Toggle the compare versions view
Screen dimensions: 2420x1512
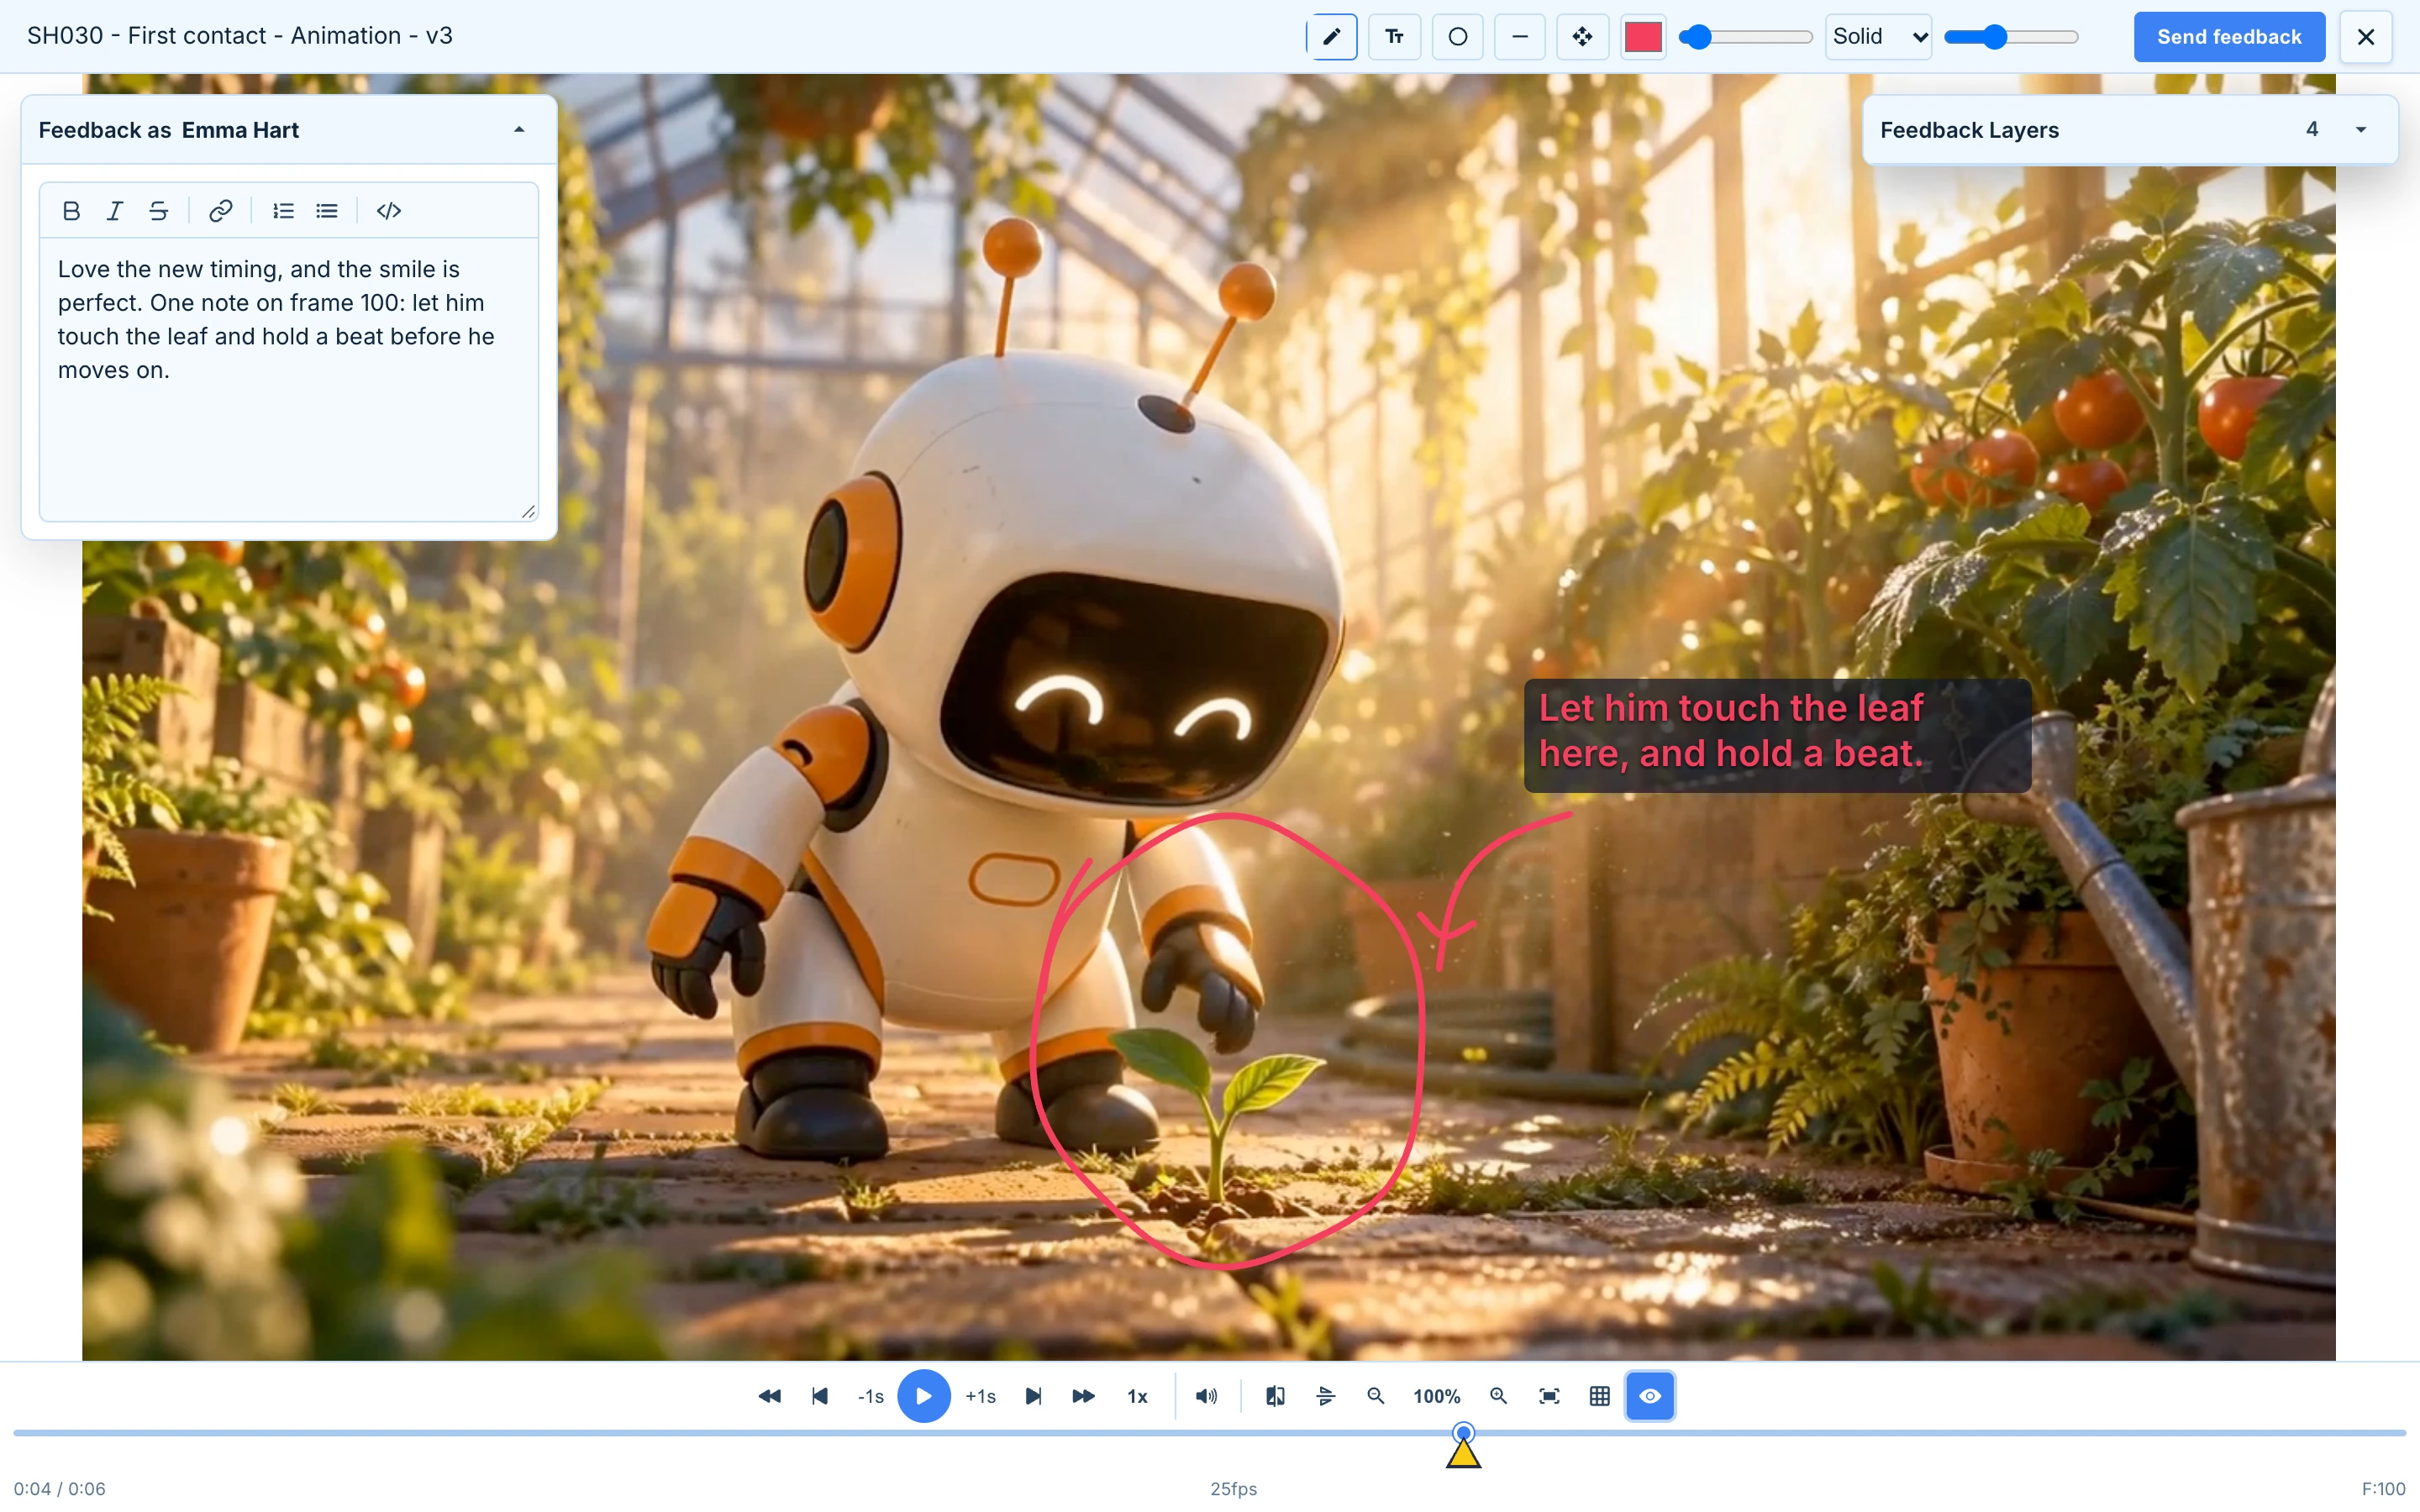point(1275,1396)
